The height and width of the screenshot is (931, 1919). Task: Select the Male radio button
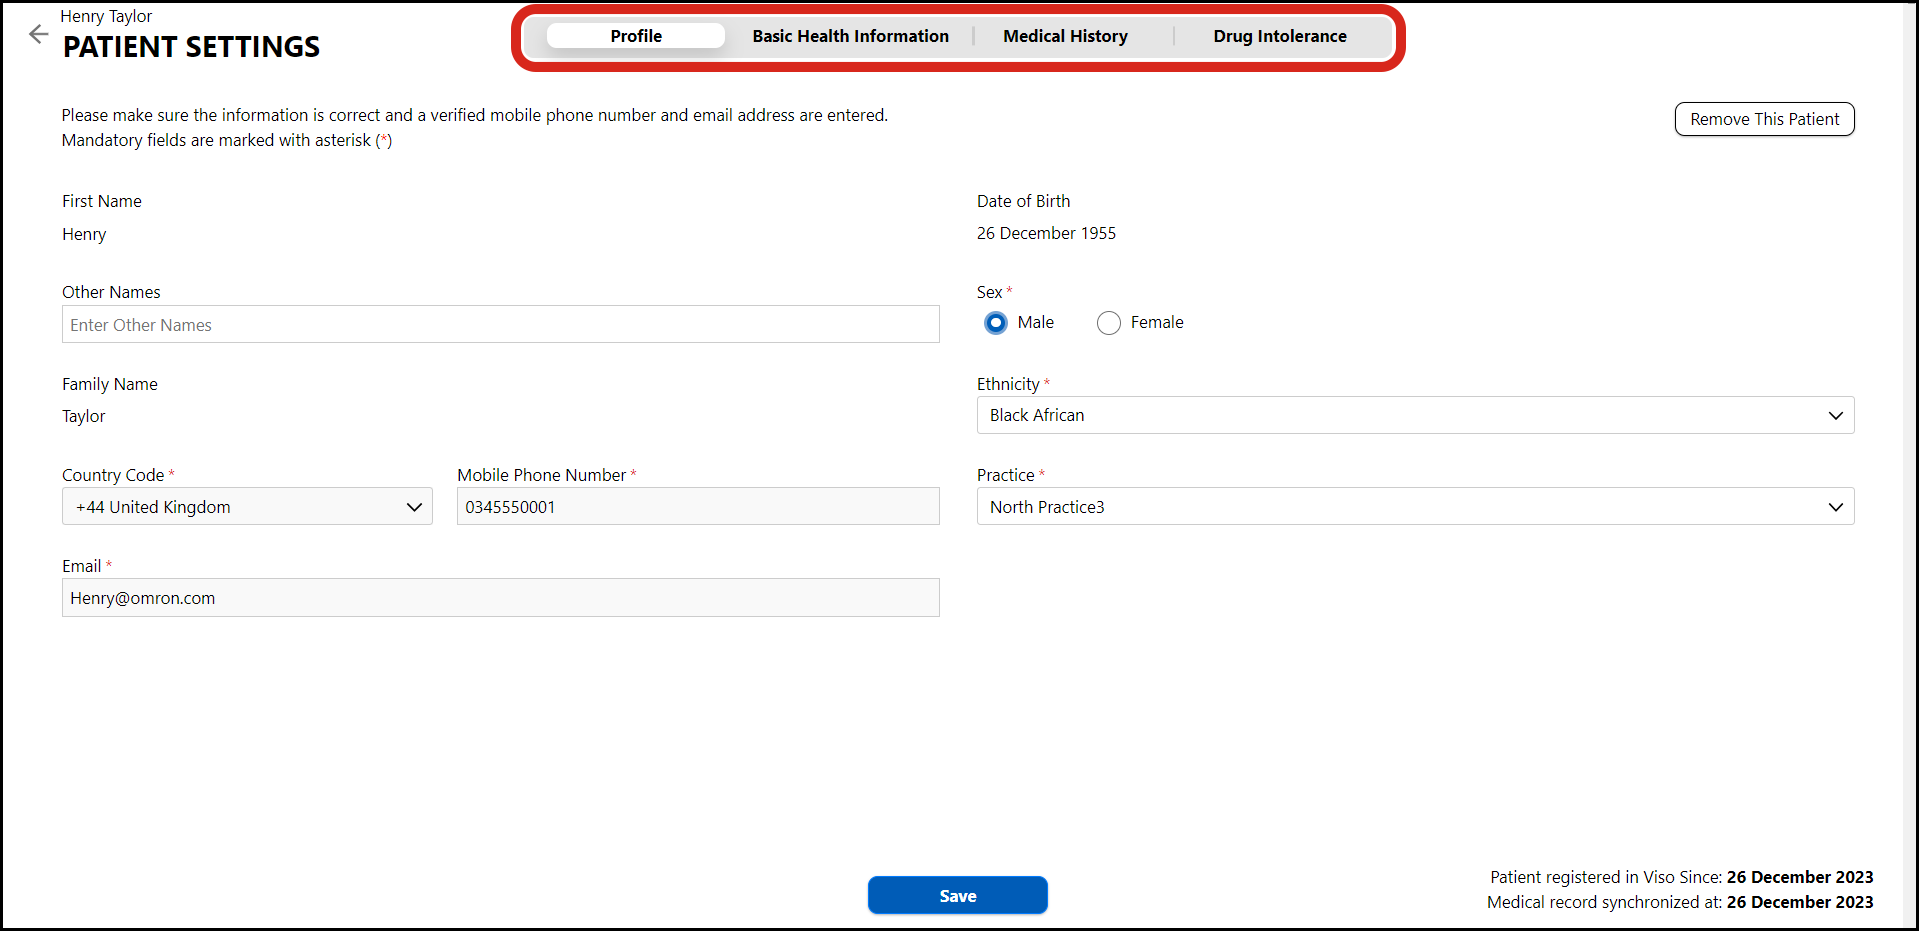tap(995, 323)
